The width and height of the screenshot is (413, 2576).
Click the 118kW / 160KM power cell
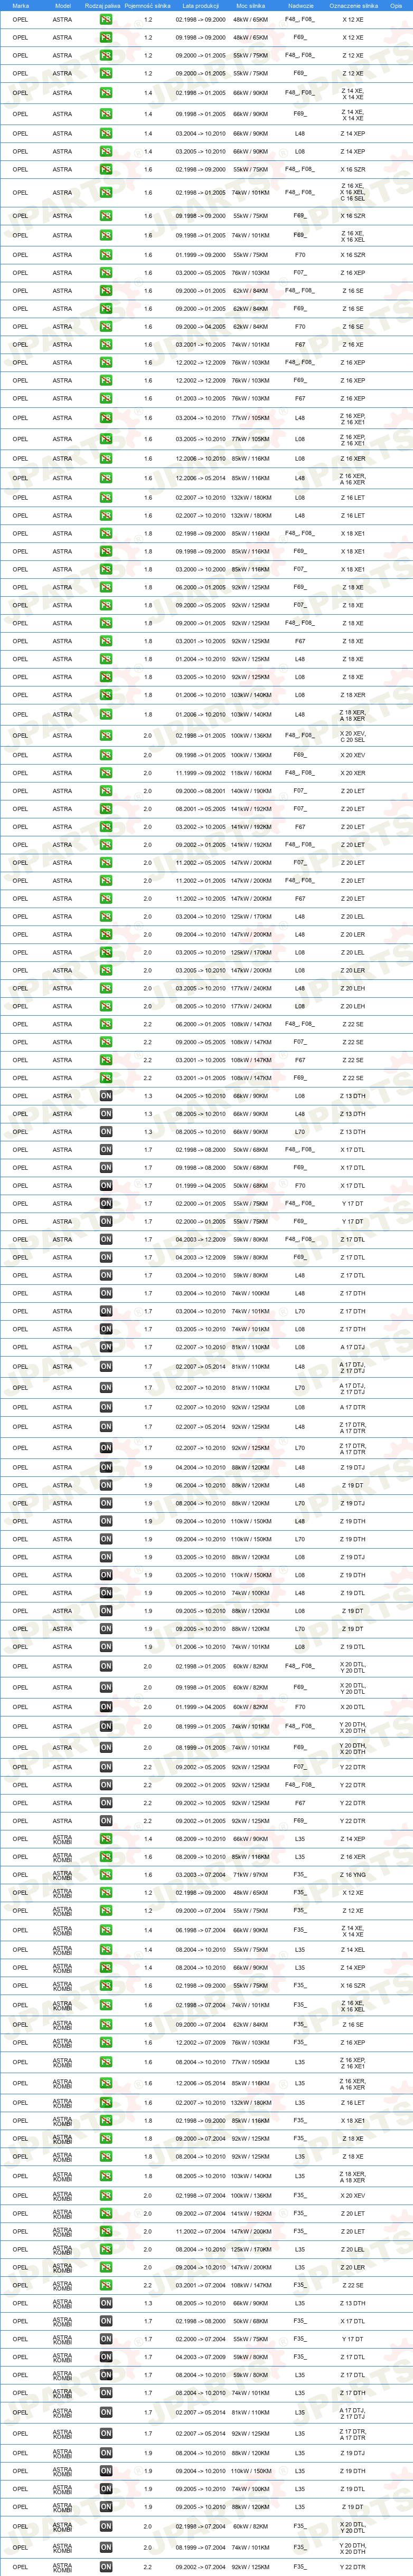[250, 773]
